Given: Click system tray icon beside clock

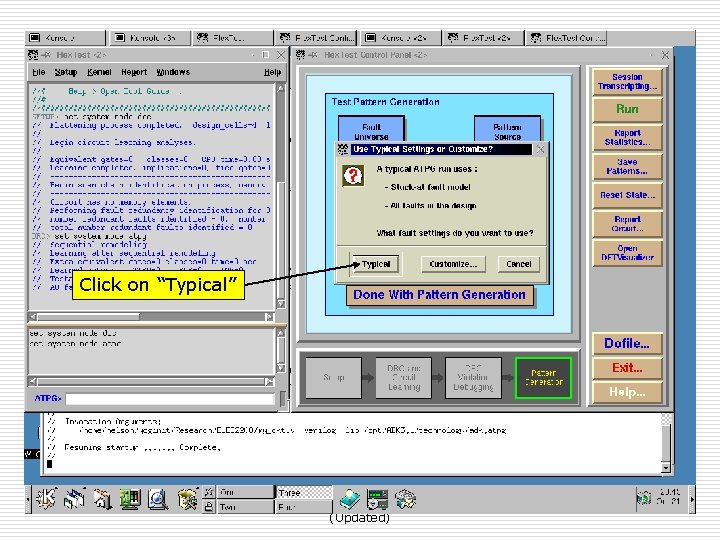Looking at the screenshot, I should 644,497.
